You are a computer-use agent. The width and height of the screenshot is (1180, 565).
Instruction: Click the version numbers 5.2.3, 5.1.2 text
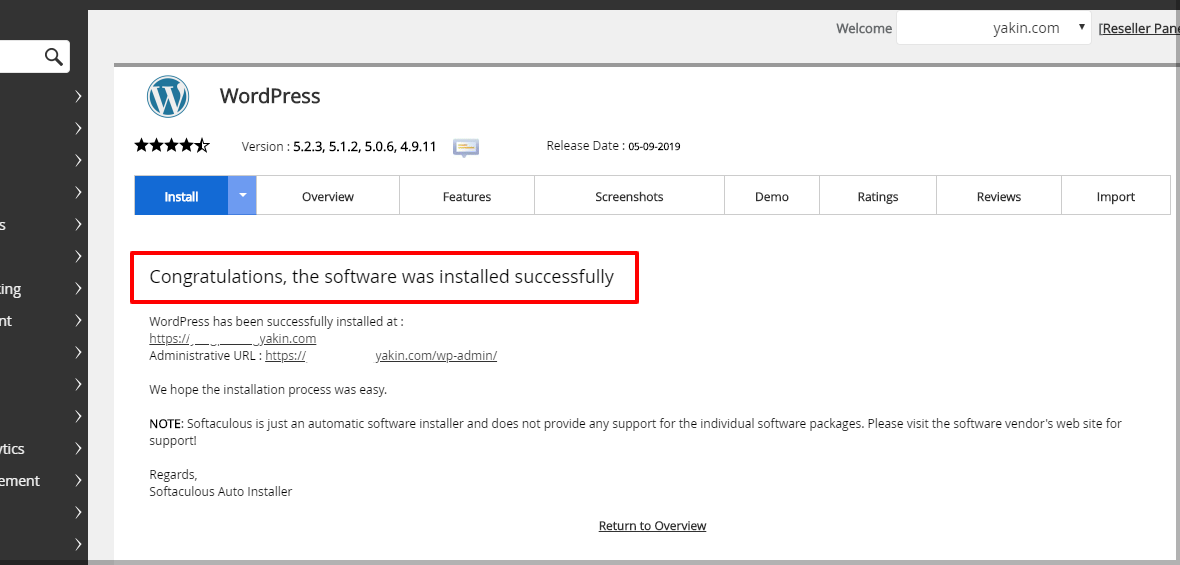tap(365, 147)
